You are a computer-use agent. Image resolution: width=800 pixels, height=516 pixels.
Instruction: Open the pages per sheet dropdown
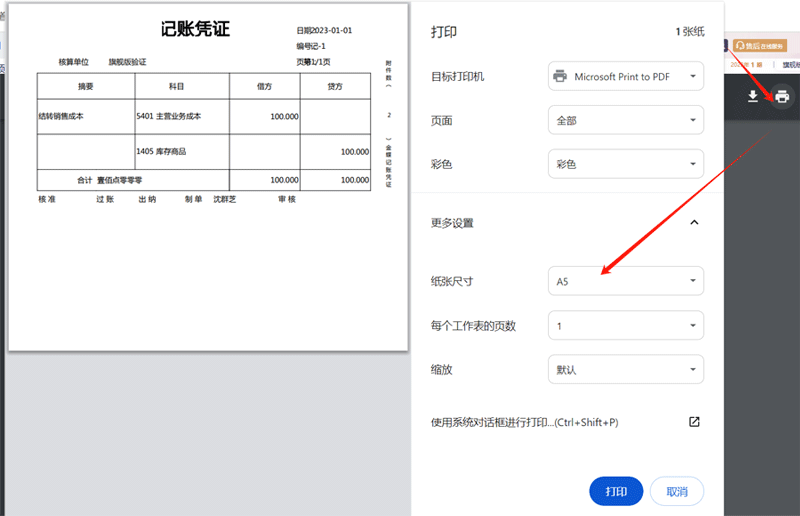(626, 326)
